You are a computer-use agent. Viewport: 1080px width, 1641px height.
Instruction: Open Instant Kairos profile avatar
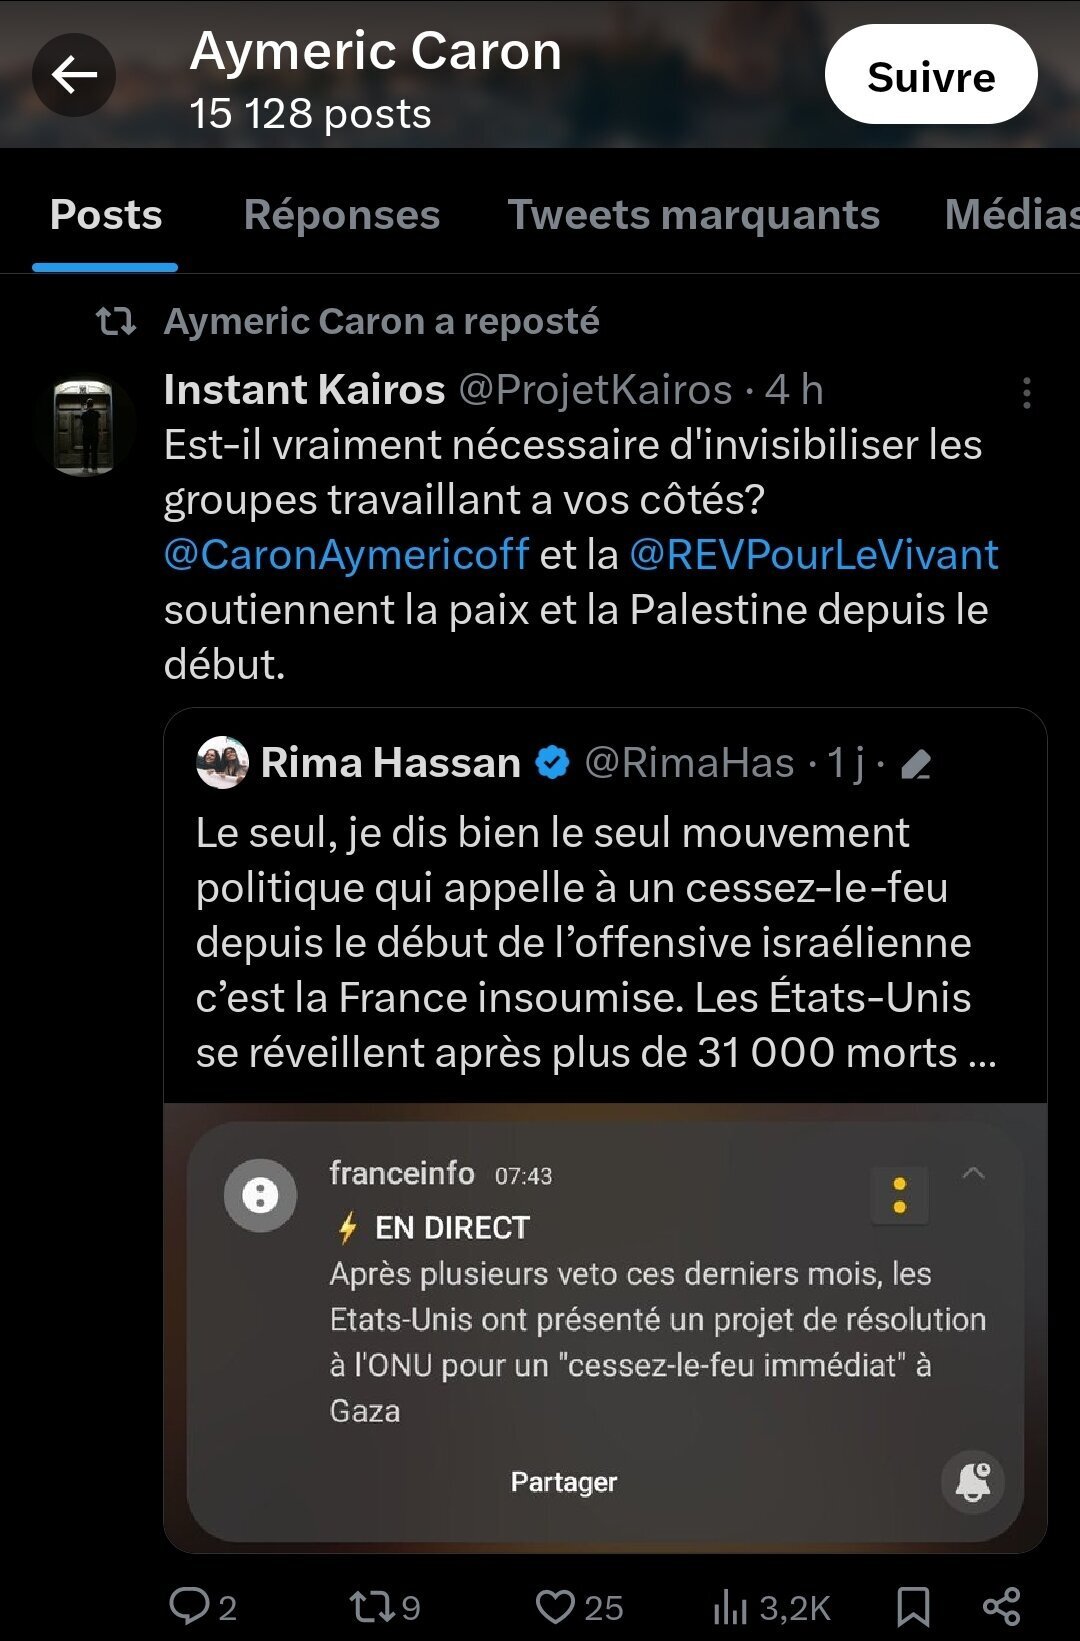coord(85,426)
